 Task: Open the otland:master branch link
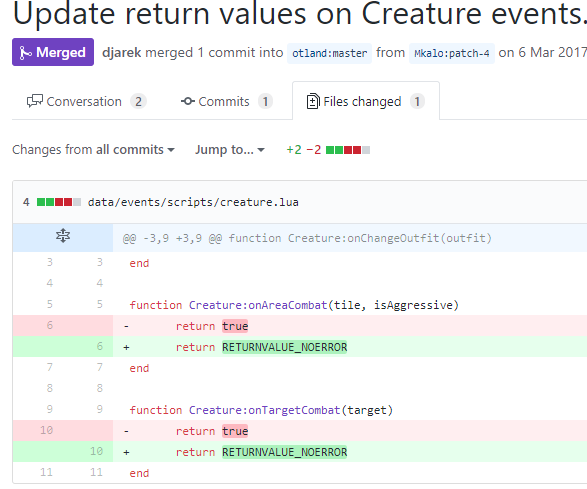click(x=329, y=53)
